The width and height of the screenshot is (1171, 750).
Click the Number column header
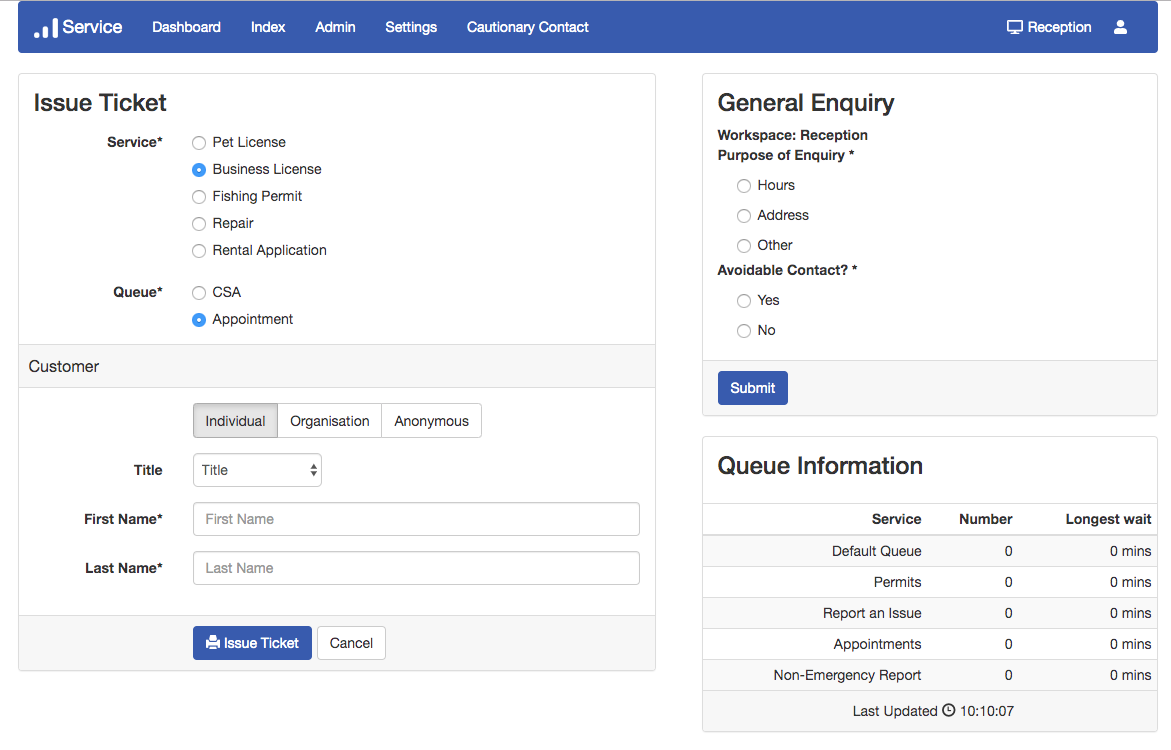click(986, 519)
